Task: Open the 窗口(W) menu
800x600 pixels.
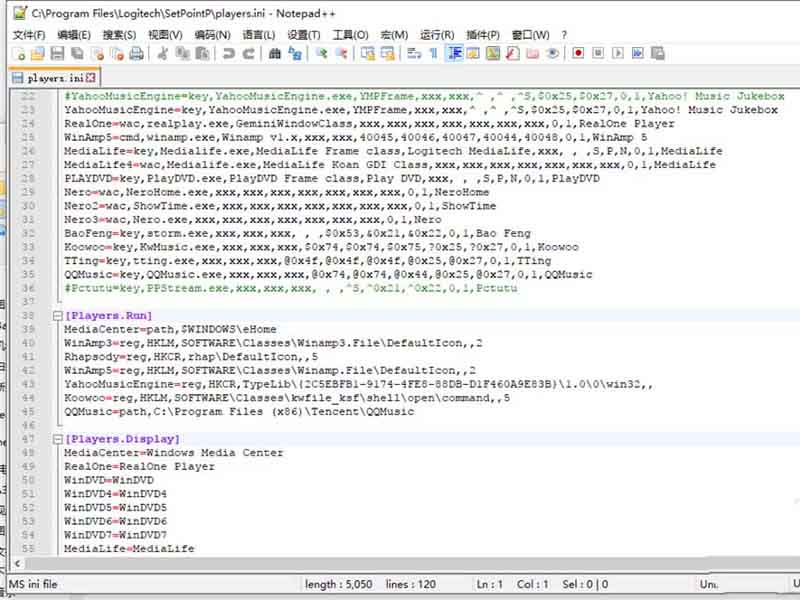Action: tap(531, 35)
